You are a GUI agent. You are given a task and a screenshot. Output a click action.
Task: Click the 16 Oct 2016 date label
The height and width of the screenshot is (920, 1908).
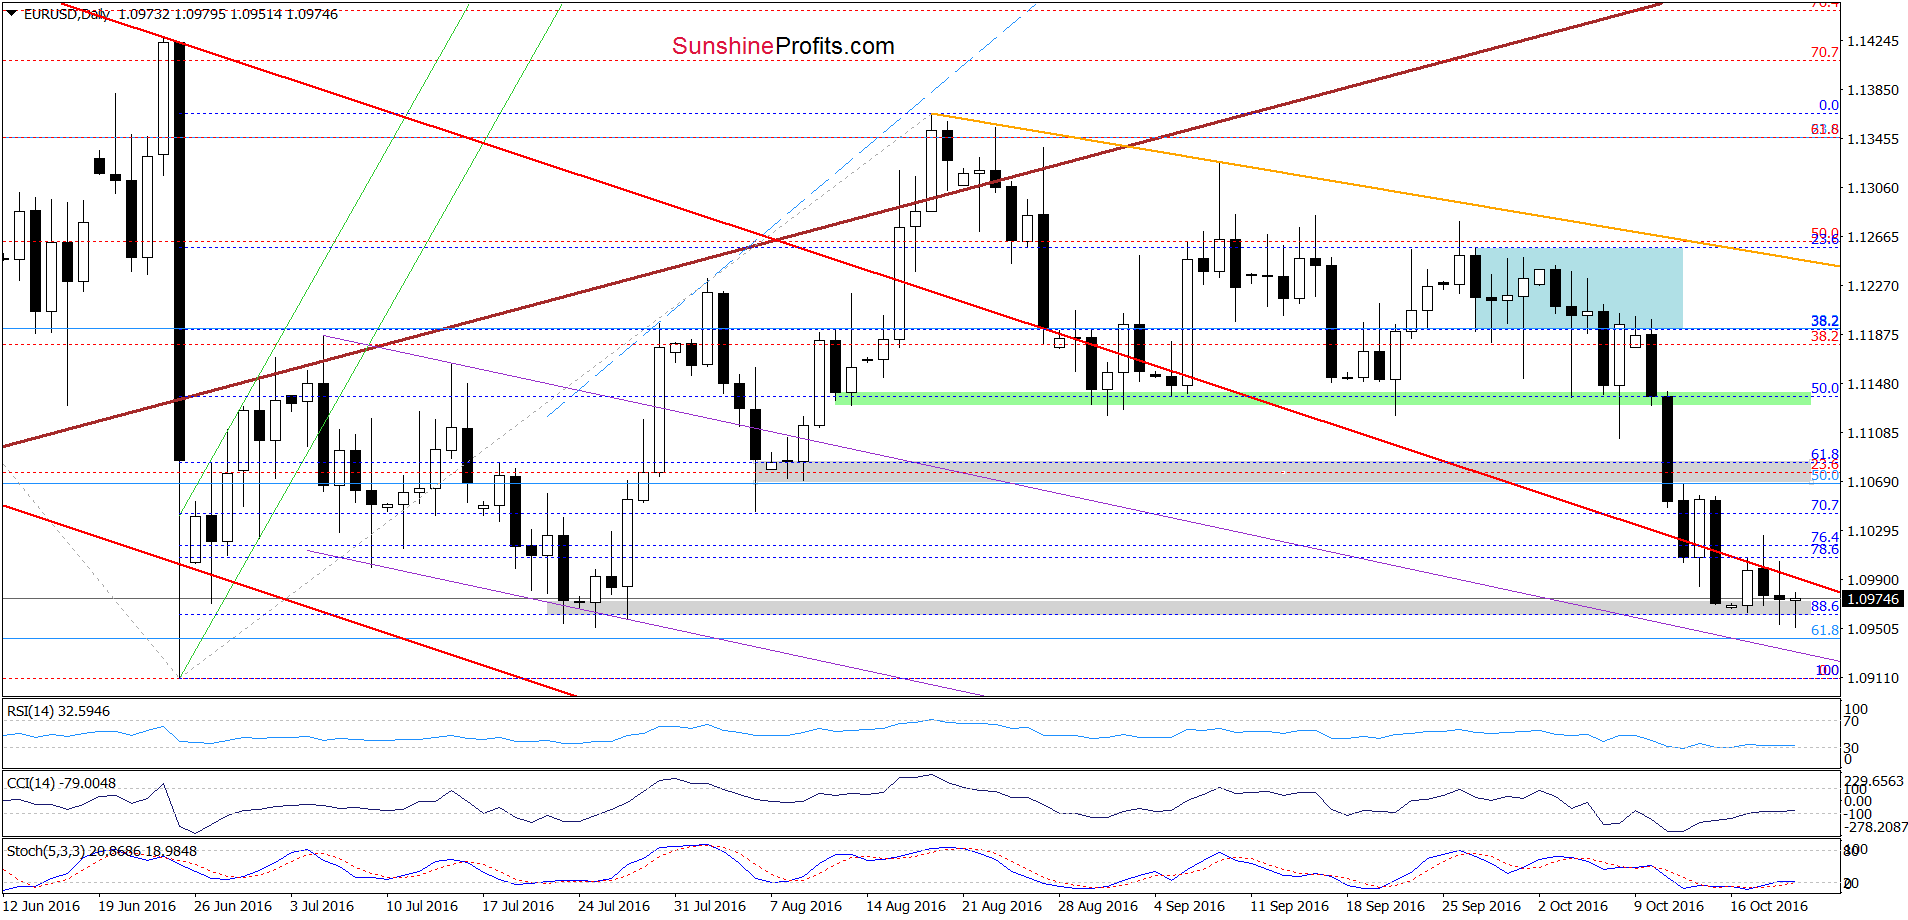pyautogui.click(x=1769, y=906)
